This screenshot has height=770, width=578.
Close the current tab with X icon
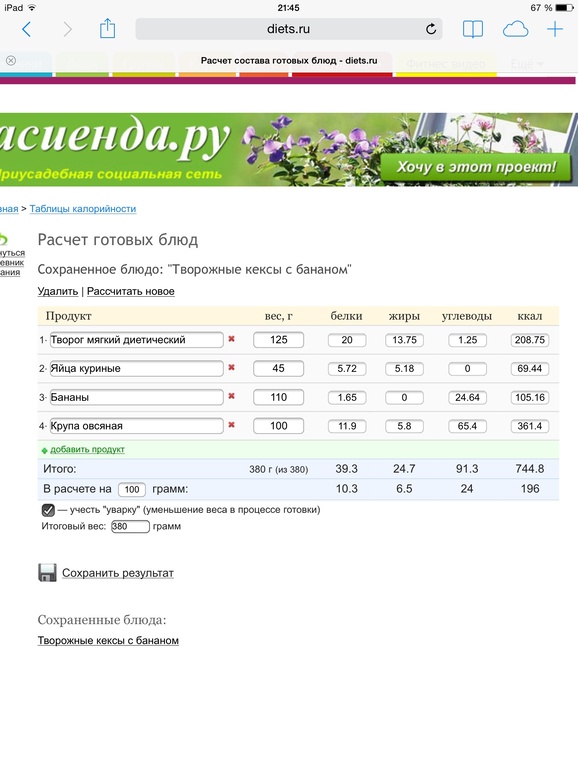click(x=11, y=60)
